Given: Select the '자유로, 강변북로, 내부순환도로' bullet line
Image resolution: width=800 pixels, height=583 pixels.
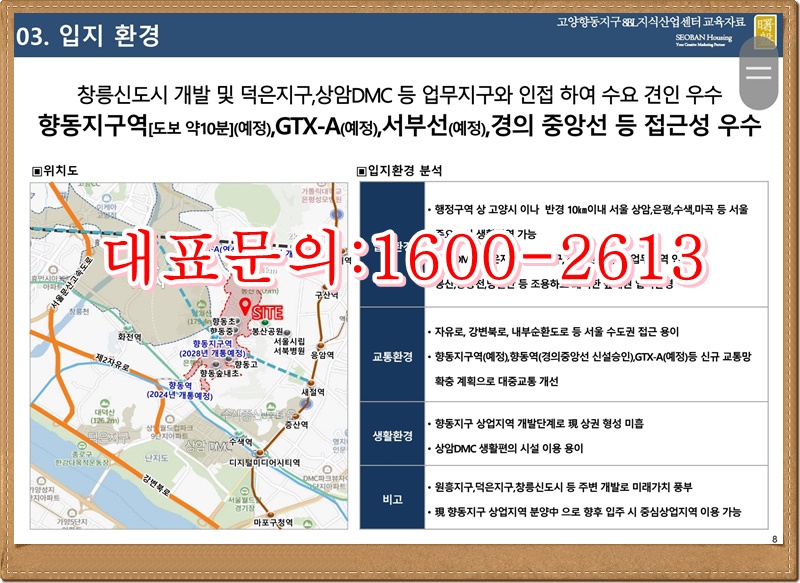Looking at the screenshot, I should pyautogui.click(x=557, y=332).
